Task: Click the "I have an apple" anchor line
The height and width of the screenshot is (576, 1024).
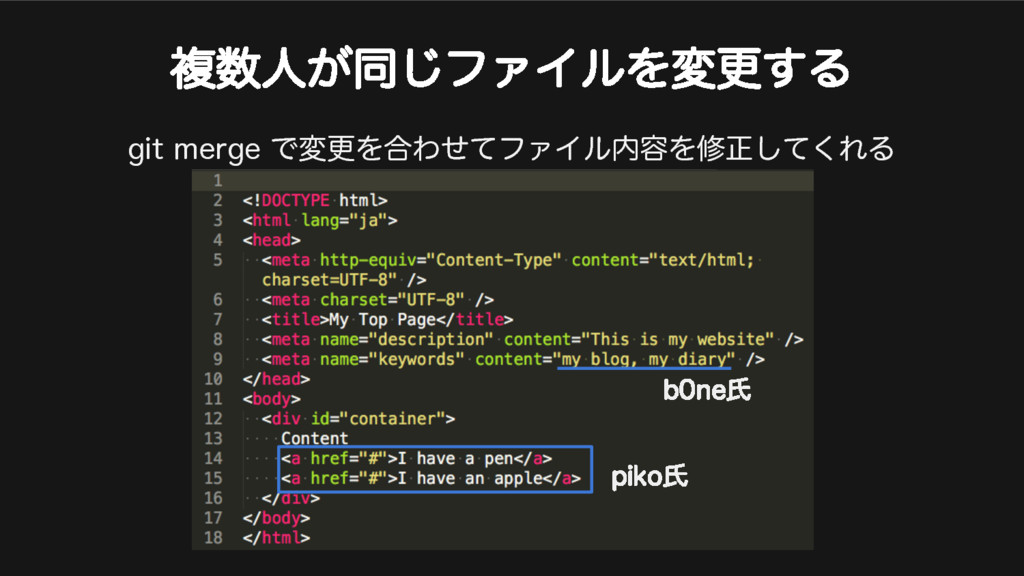Action: [x=431, y=479]
